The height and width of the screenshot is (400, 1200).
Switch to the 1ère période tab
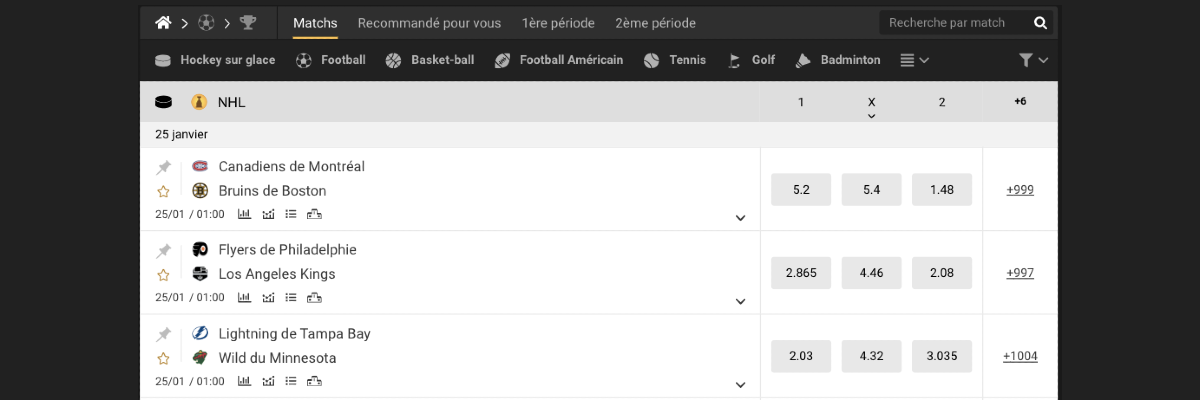tap(558, 23)
